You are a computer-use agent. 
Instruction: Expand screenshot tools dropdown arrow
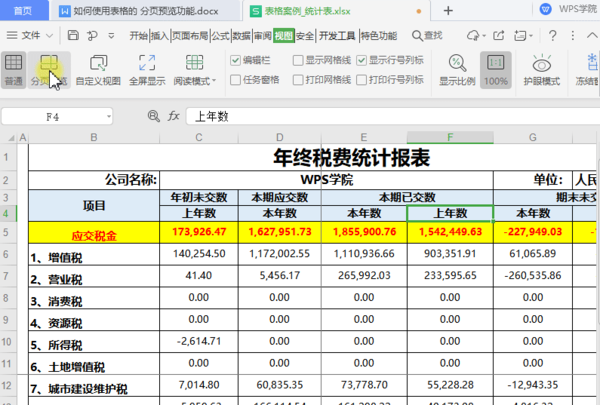click(531, 36)
